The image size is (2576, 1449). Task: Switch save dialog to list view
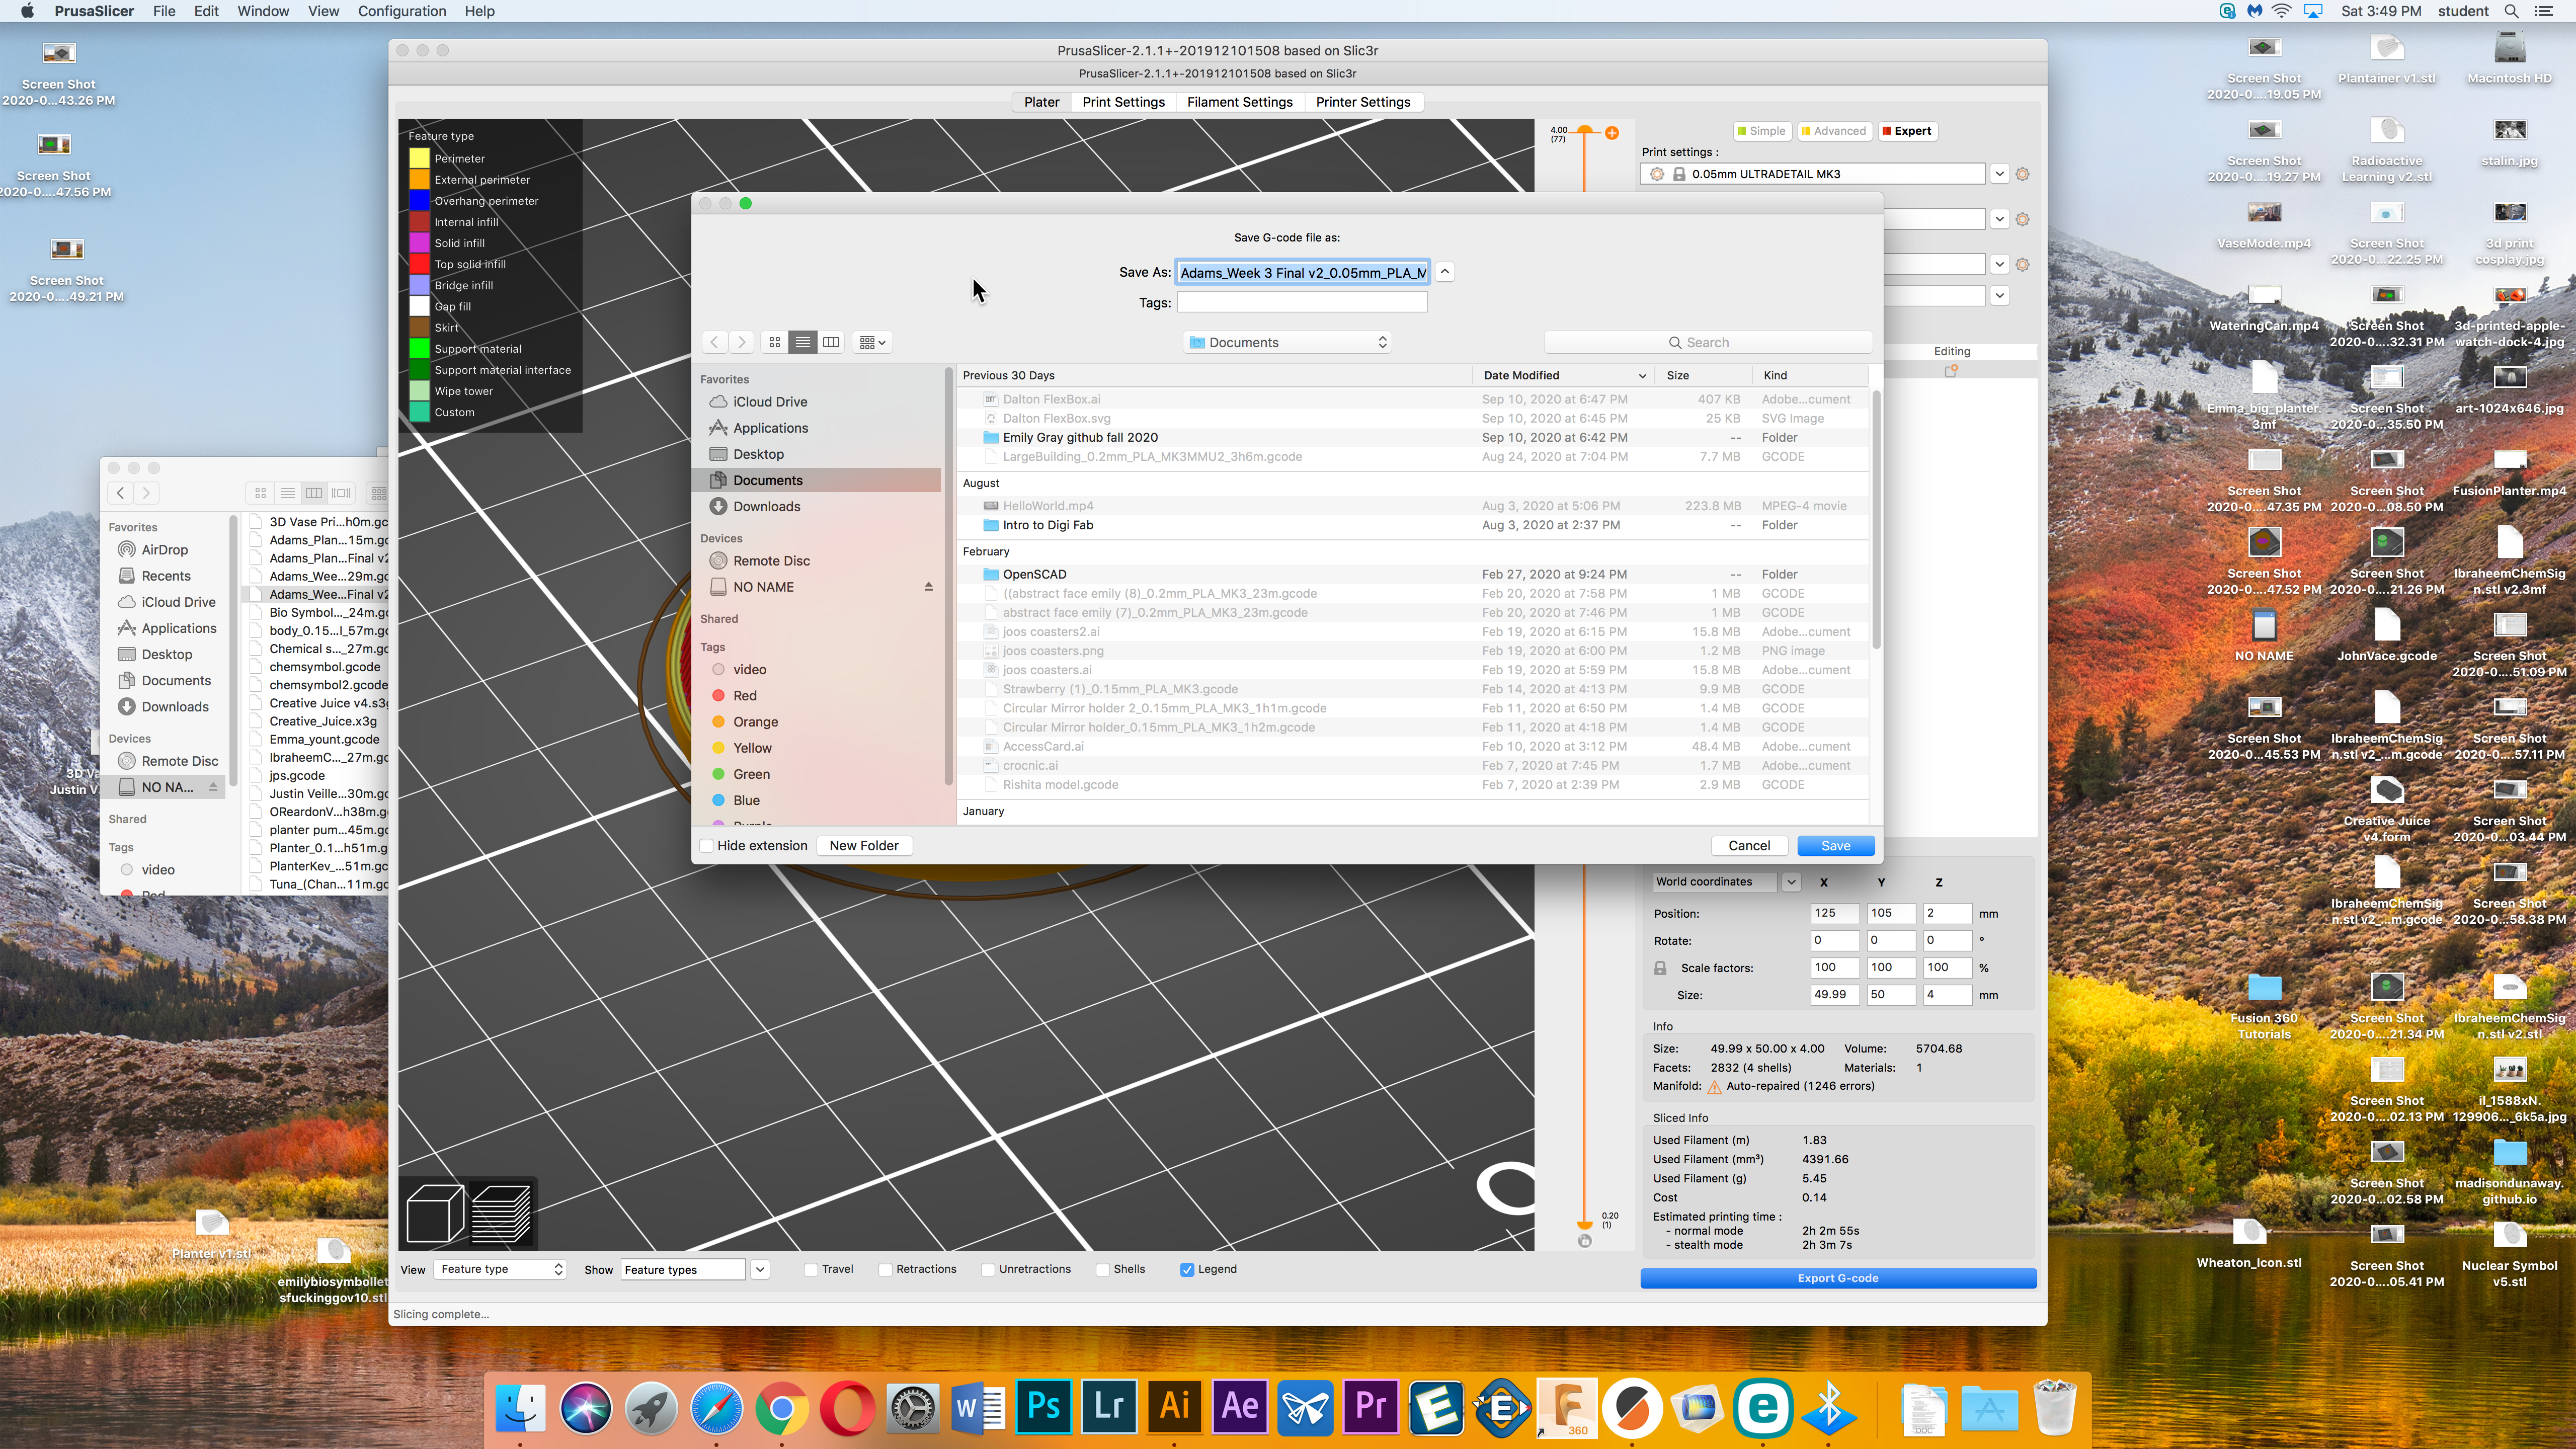pos(802,342)
